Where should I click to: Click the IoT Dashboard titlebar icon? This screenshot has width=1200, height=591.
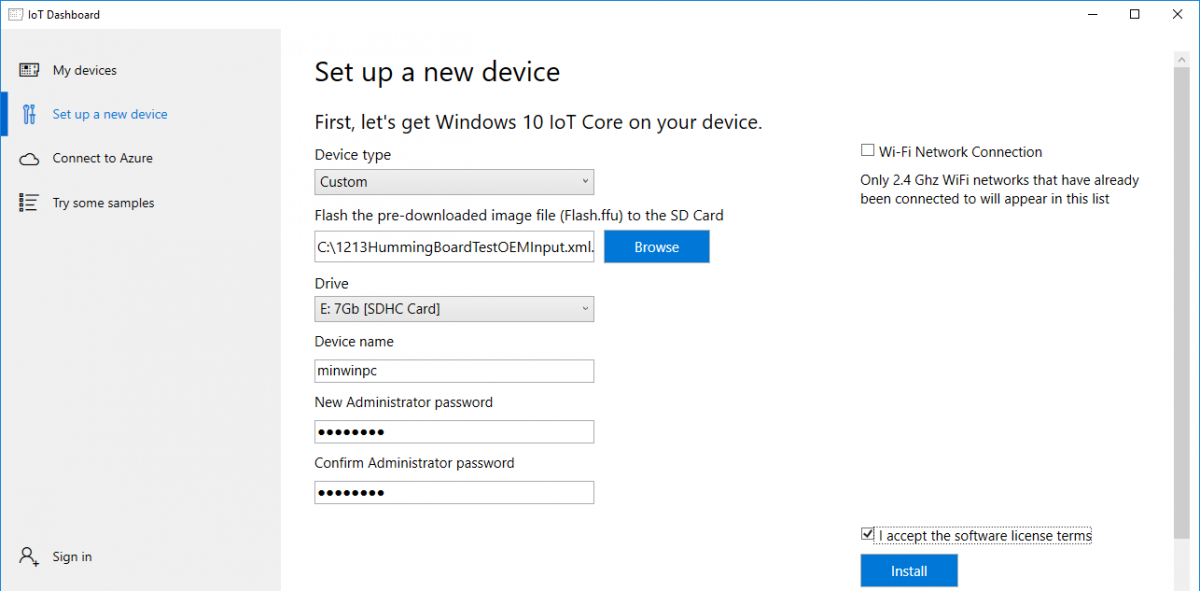pyautogui.click(x=14, y=14)
